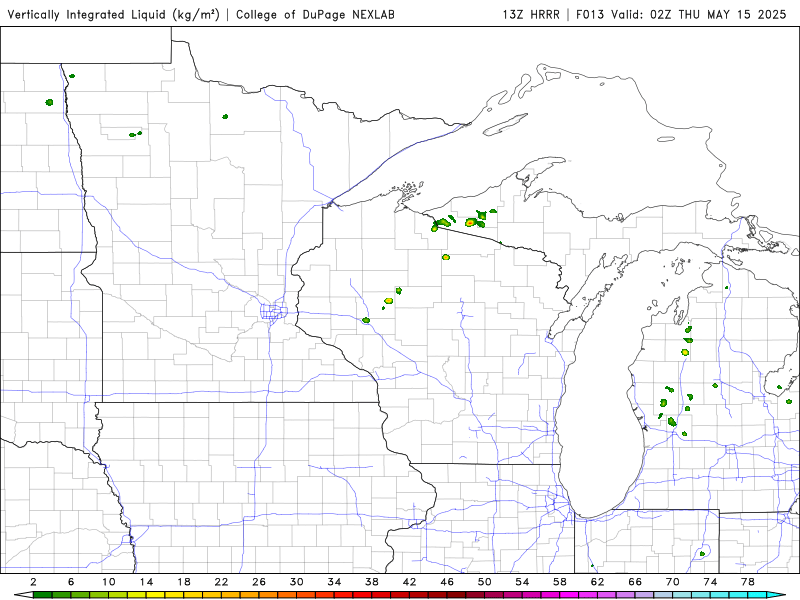
Task: Click the color scale label '58'
Action: 560,582
